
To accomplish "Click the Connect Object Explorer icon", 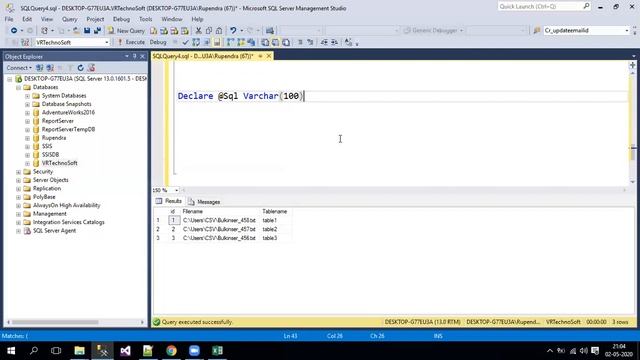I will click(x=39, y=68).
